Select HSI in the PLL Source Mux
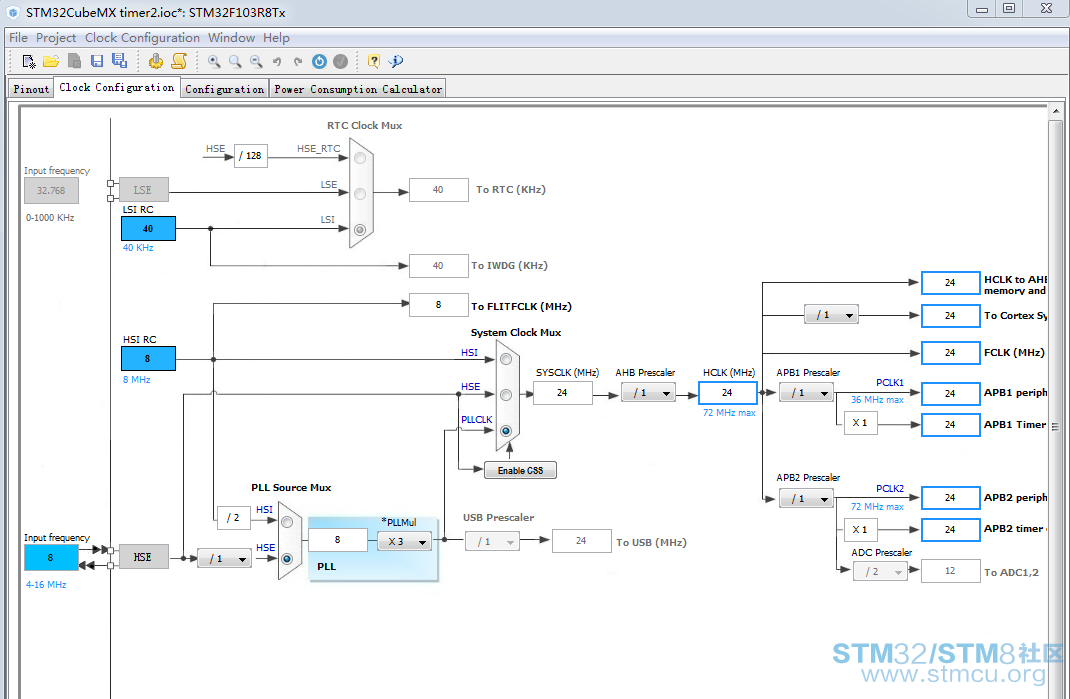 pos(287,522)
